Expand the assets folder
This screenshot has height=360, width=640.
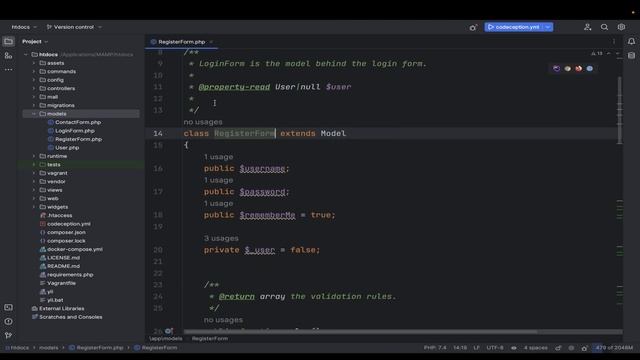point(34,63)
